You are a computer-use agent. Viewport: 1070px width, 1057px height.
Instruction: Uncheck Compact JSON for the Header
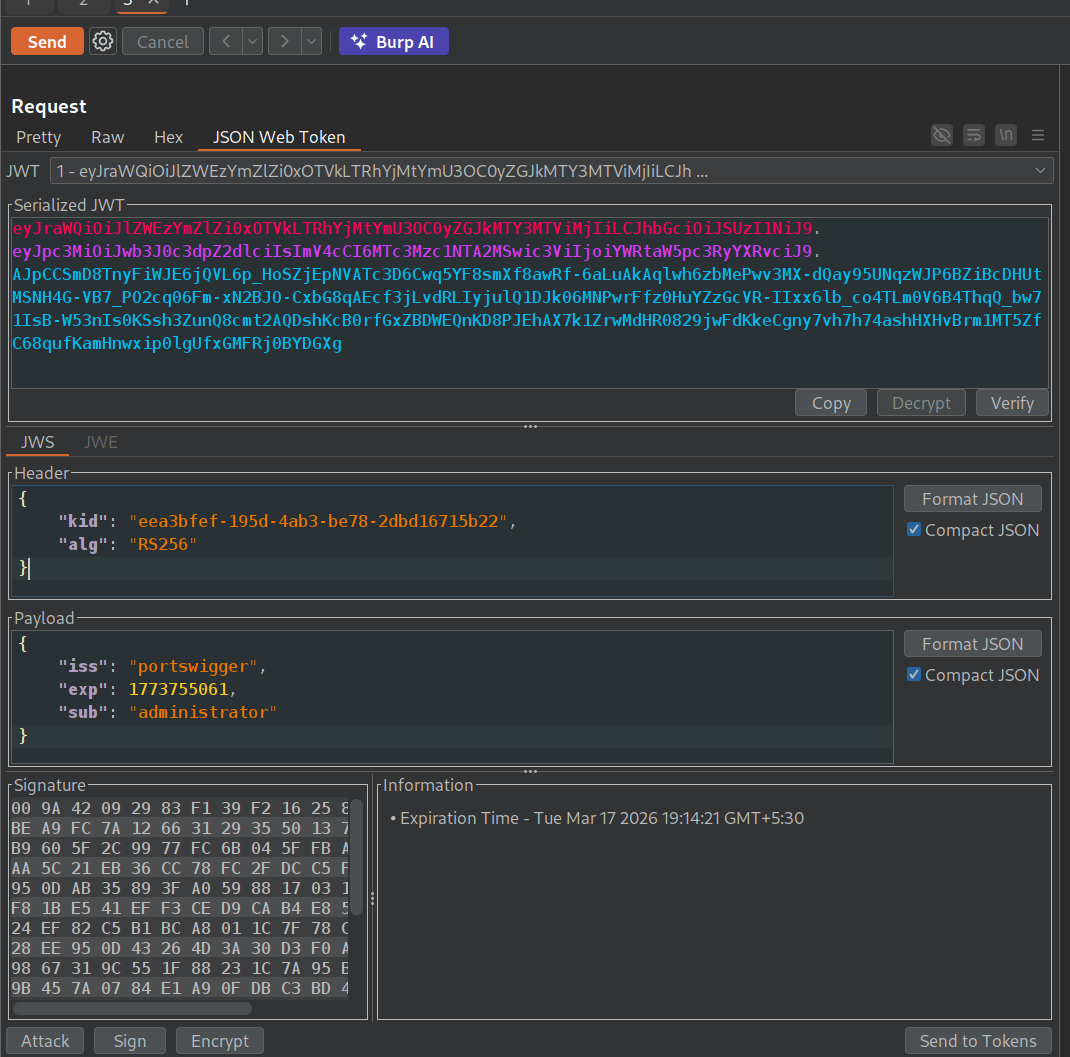(914, 530)
